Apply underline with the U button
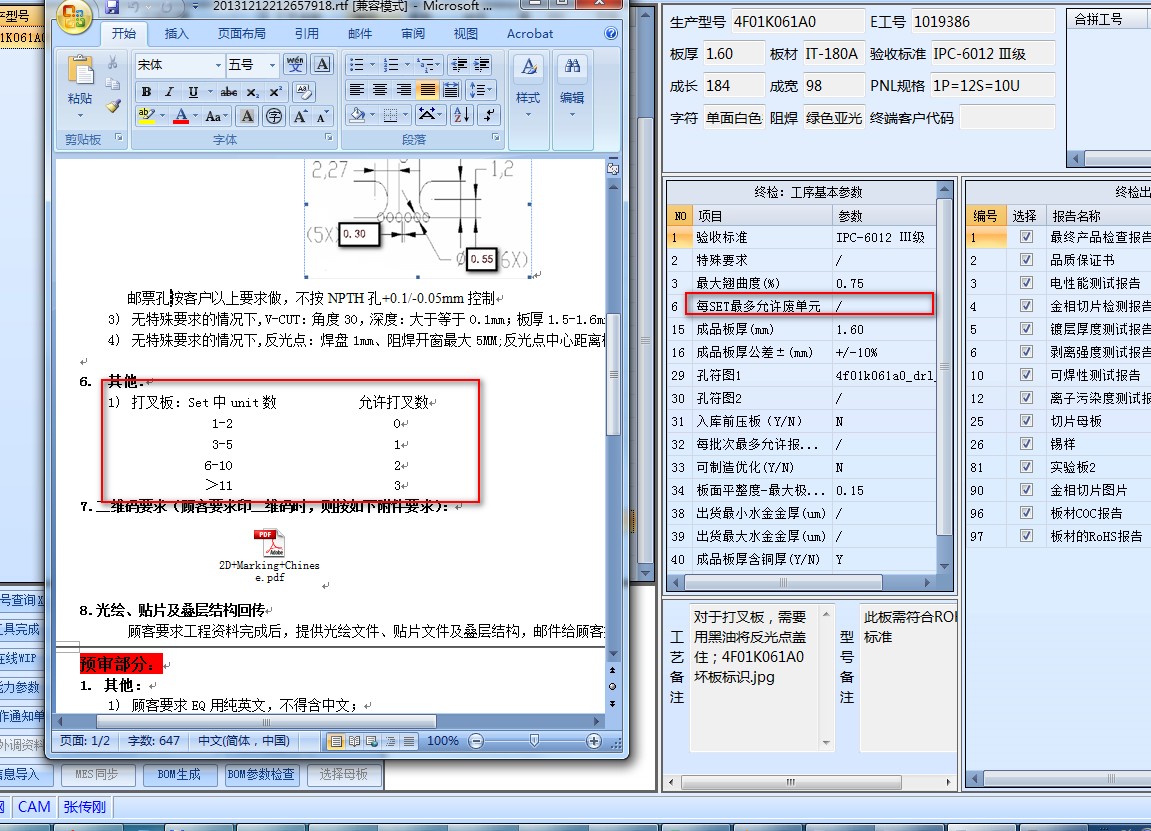 (x=193, y=92)
